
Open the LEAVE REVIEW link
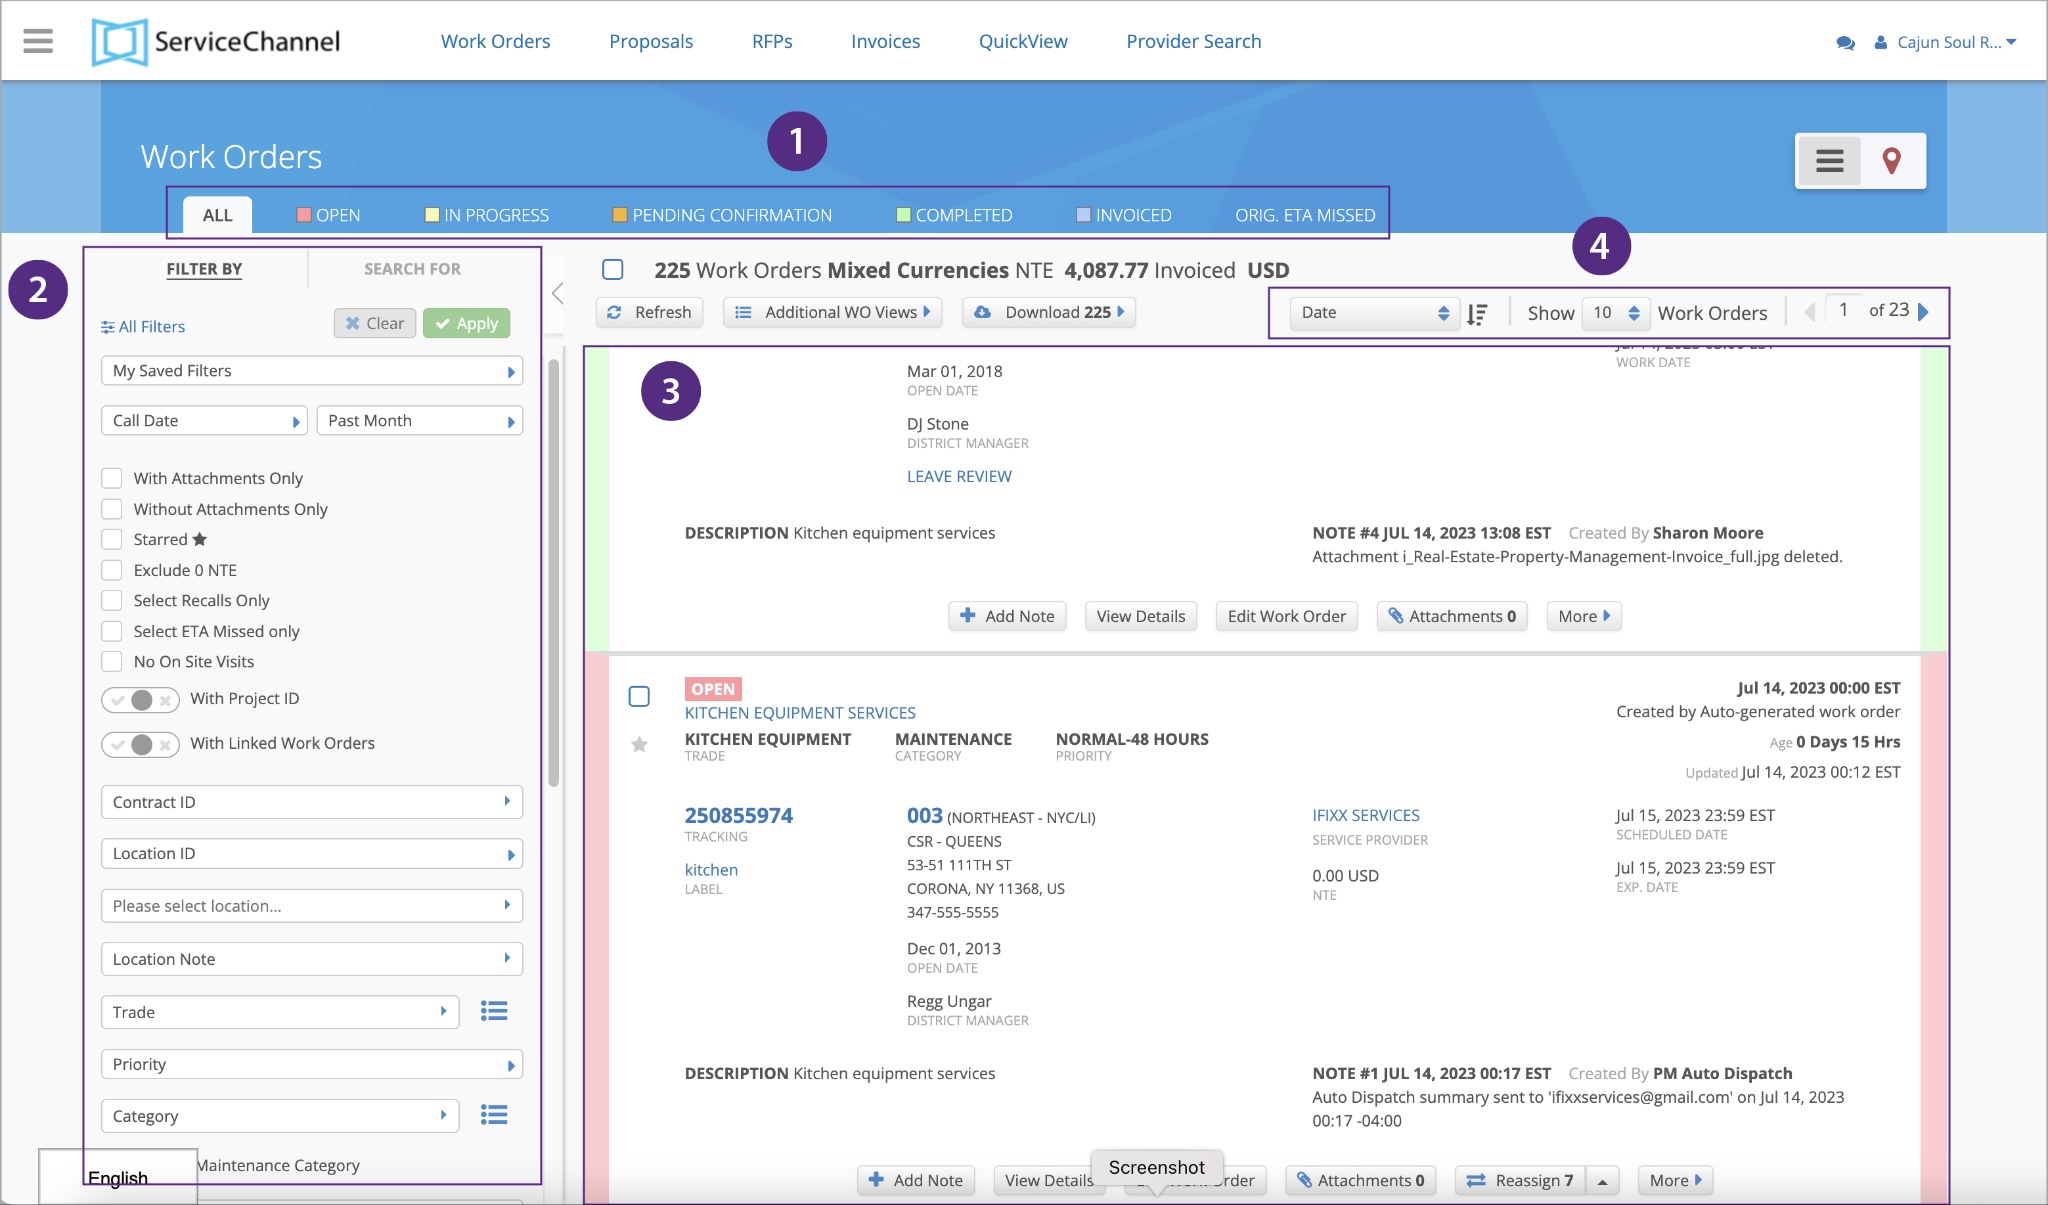click(957, 476)
